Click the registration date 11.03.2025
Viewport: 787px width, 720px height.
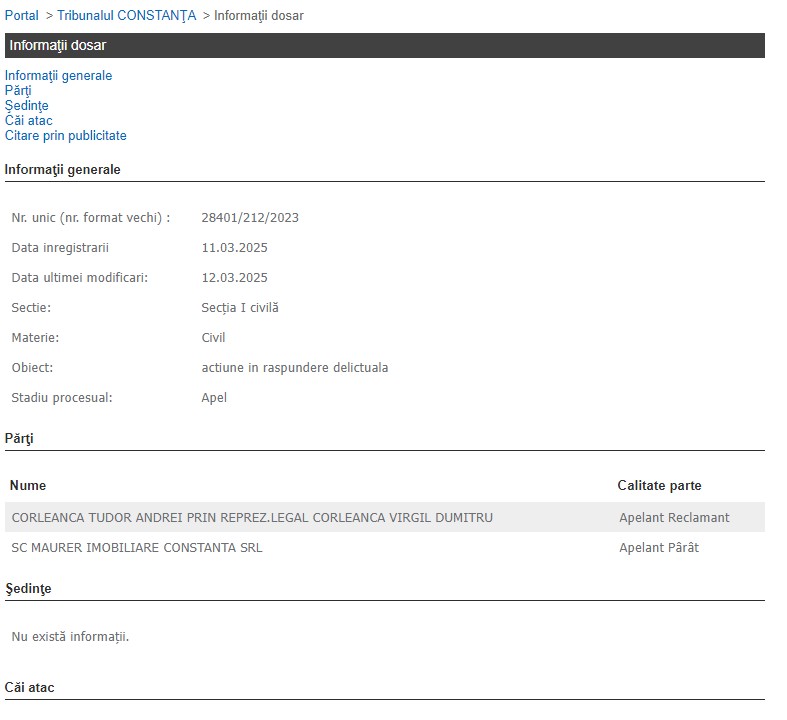[x=234, y=248]
